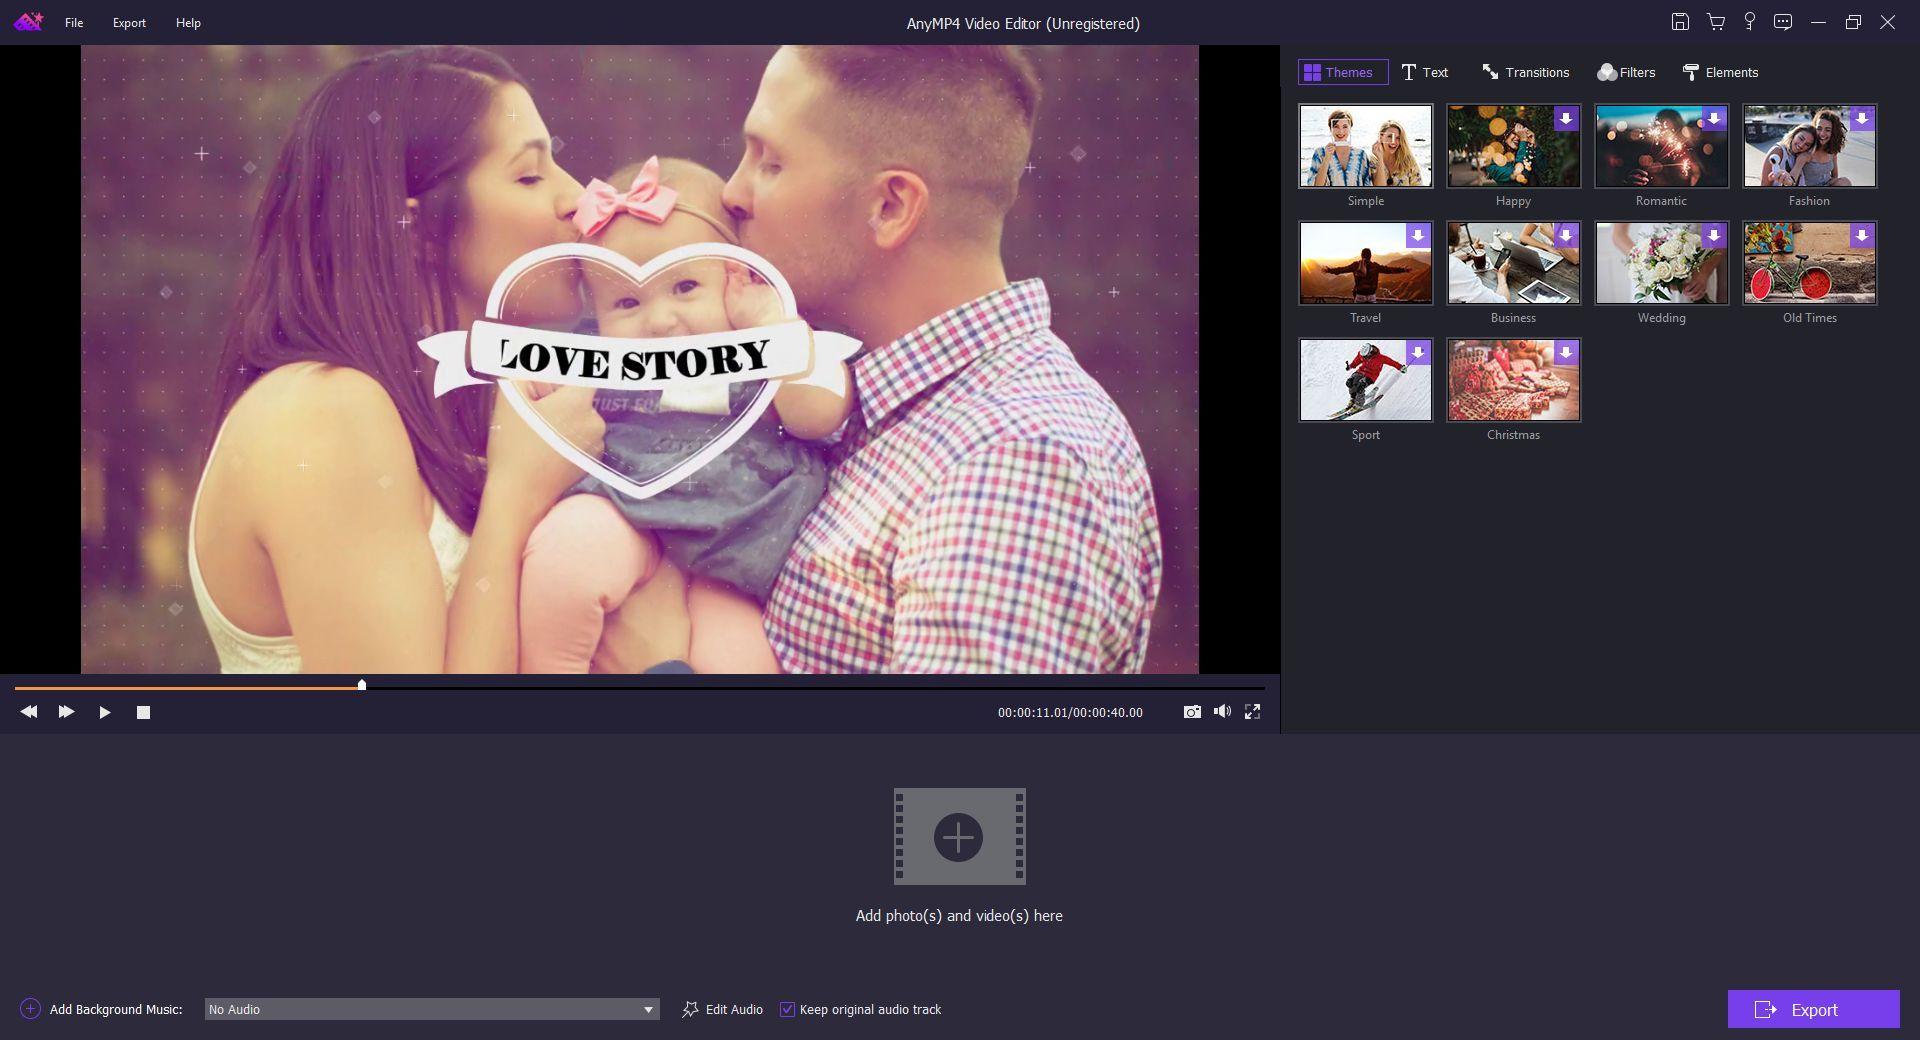Open the Feedback speech-bubble icon

(x=1782, y=21)
